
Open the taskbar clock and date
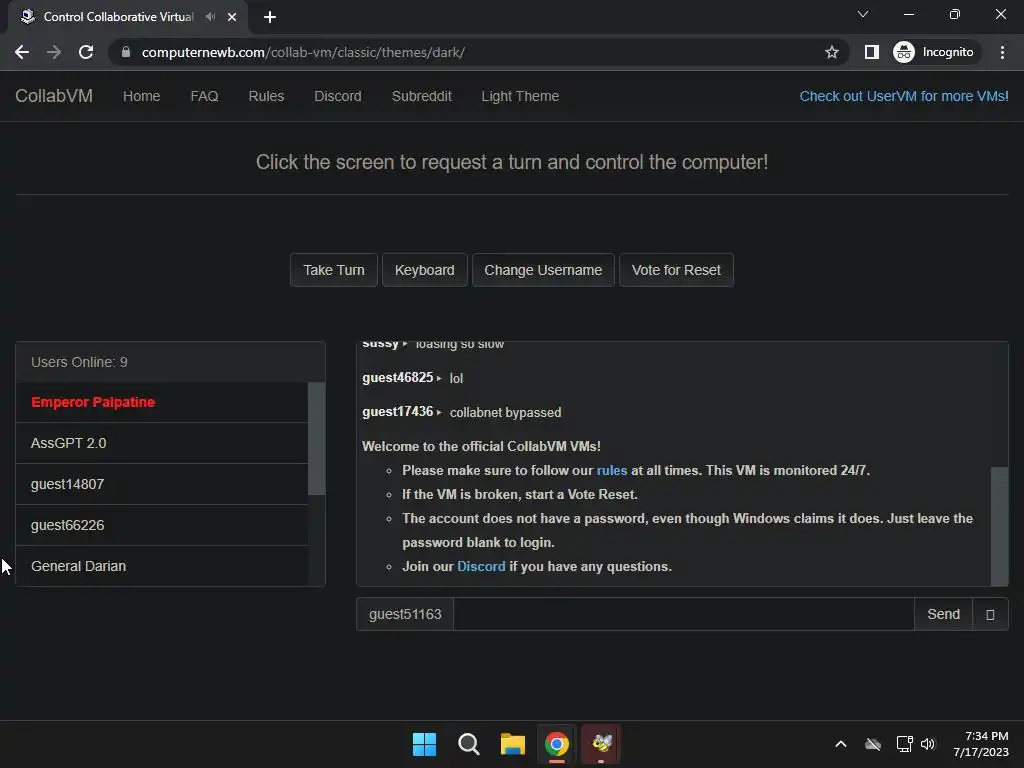(x=980, y=744)
